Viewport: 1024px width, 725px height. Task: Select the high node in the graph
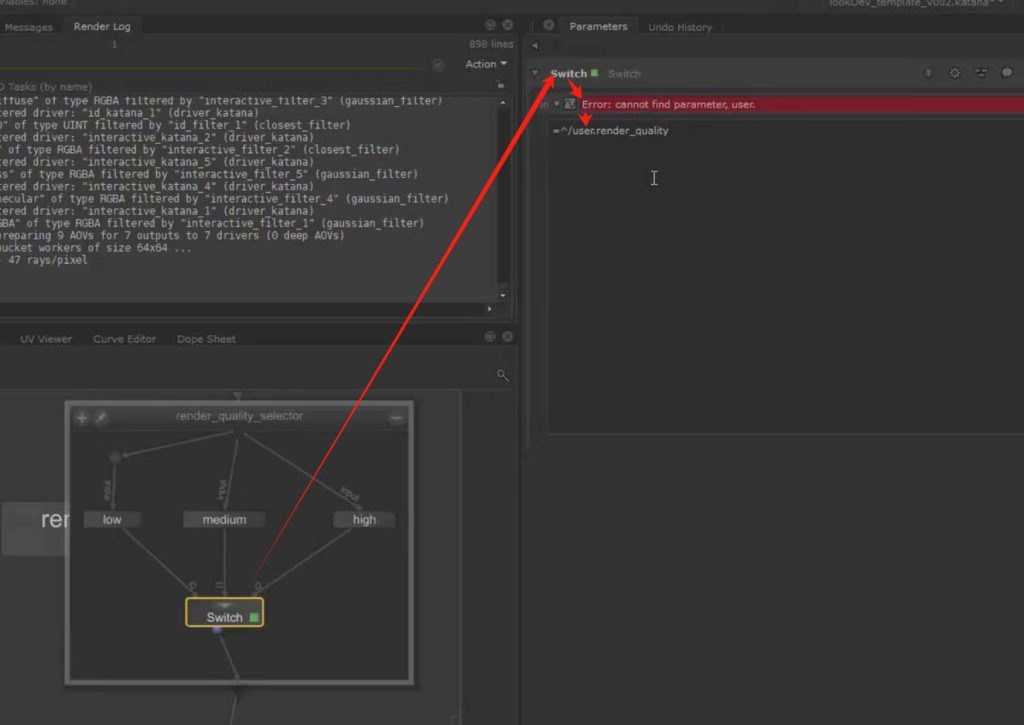[364, 520]
